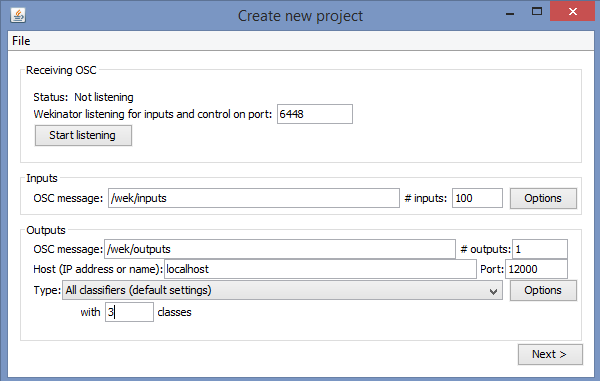
Task: Minimize the Create new project window
Action: [x=510, y=13]
